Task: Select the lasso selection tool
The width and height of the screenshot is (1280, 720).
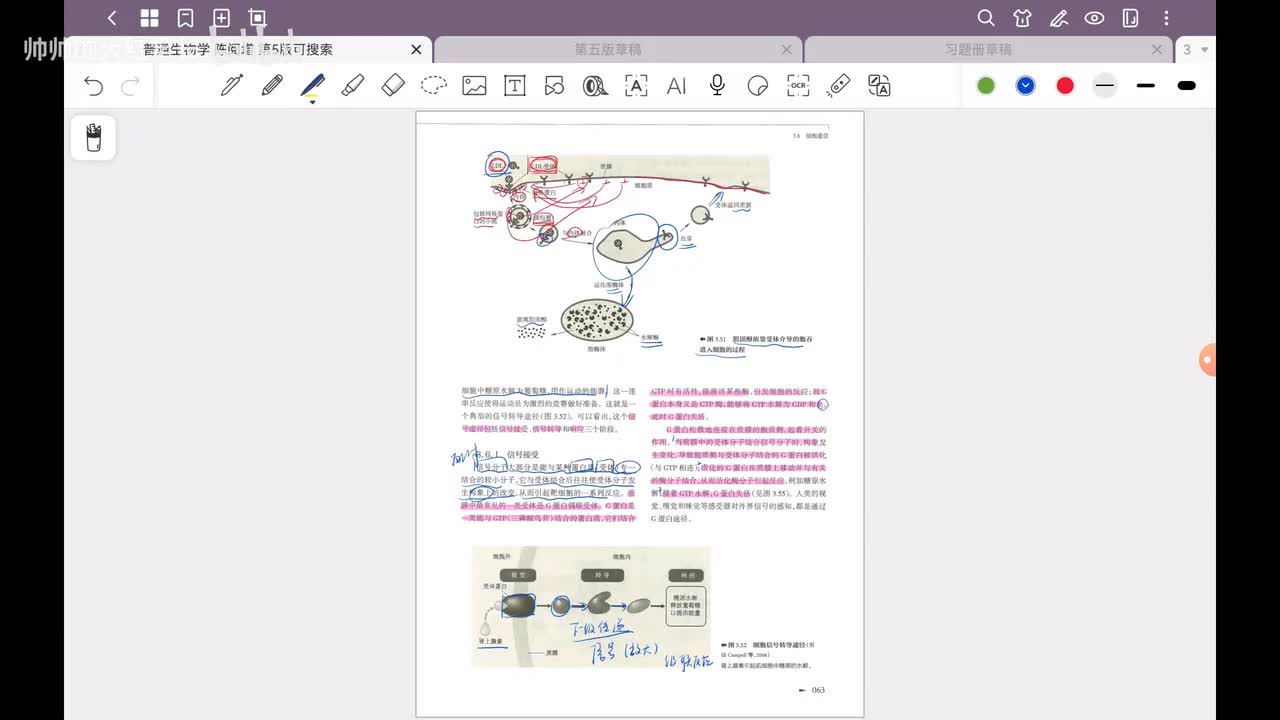Action: (433, 86)
